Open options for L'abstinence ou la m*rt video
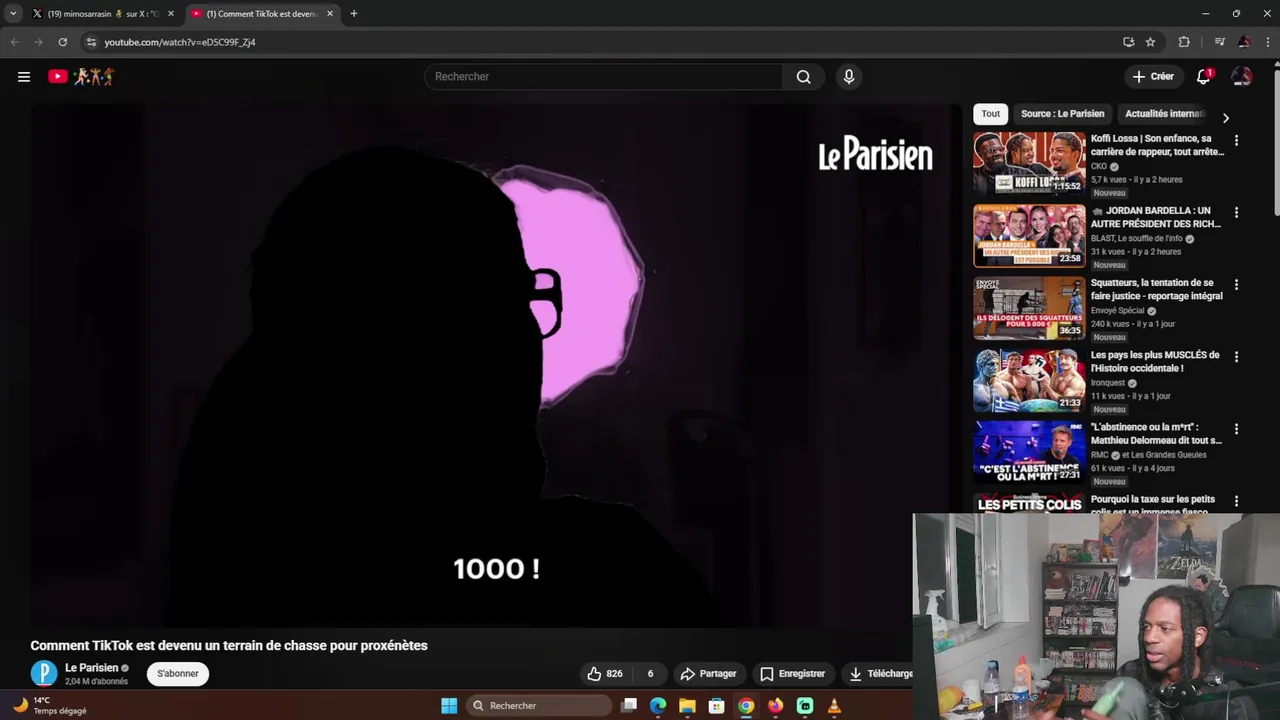Screen dimensions: 1280x720 click(1236, 429)
